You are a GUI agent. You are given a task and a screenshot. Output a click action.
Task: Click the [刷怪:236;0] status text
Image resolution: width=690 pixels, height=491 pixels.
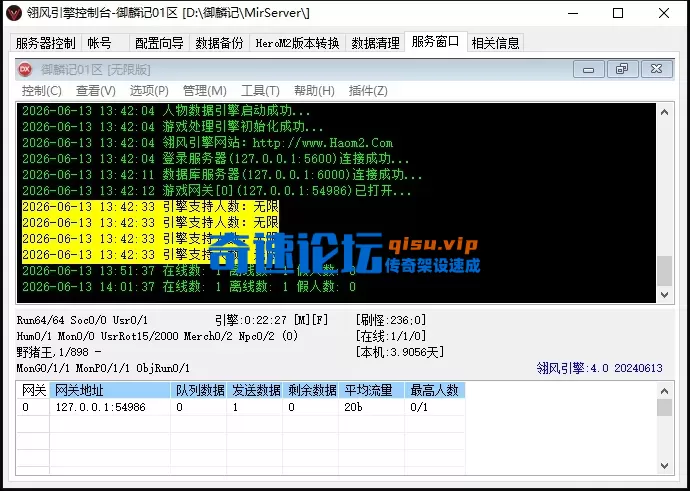pyautogui.click(x=391, y=320)
